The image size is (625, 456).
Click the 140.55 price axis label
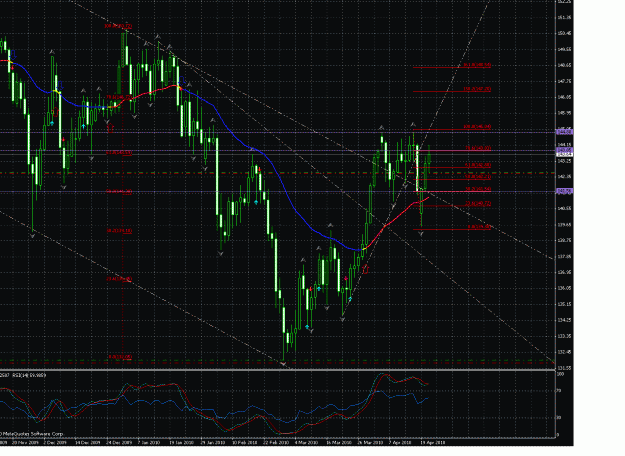coord(565,208)
